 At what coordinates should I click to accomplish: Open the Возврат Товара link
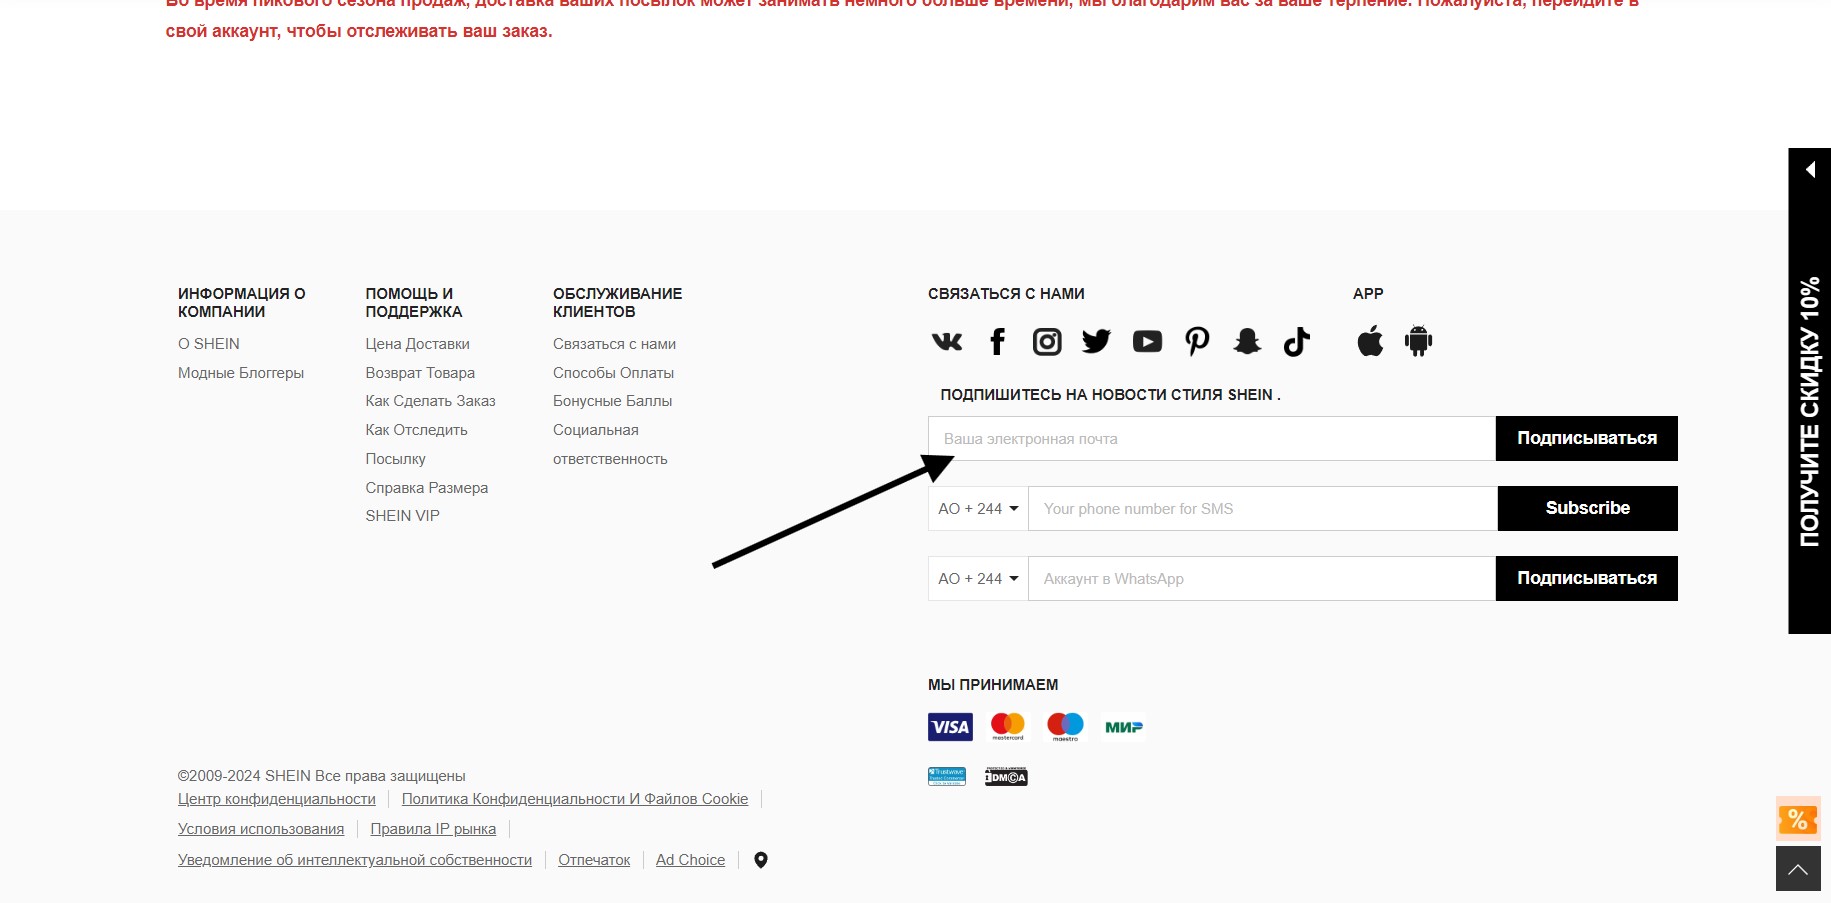pos(420,373)
